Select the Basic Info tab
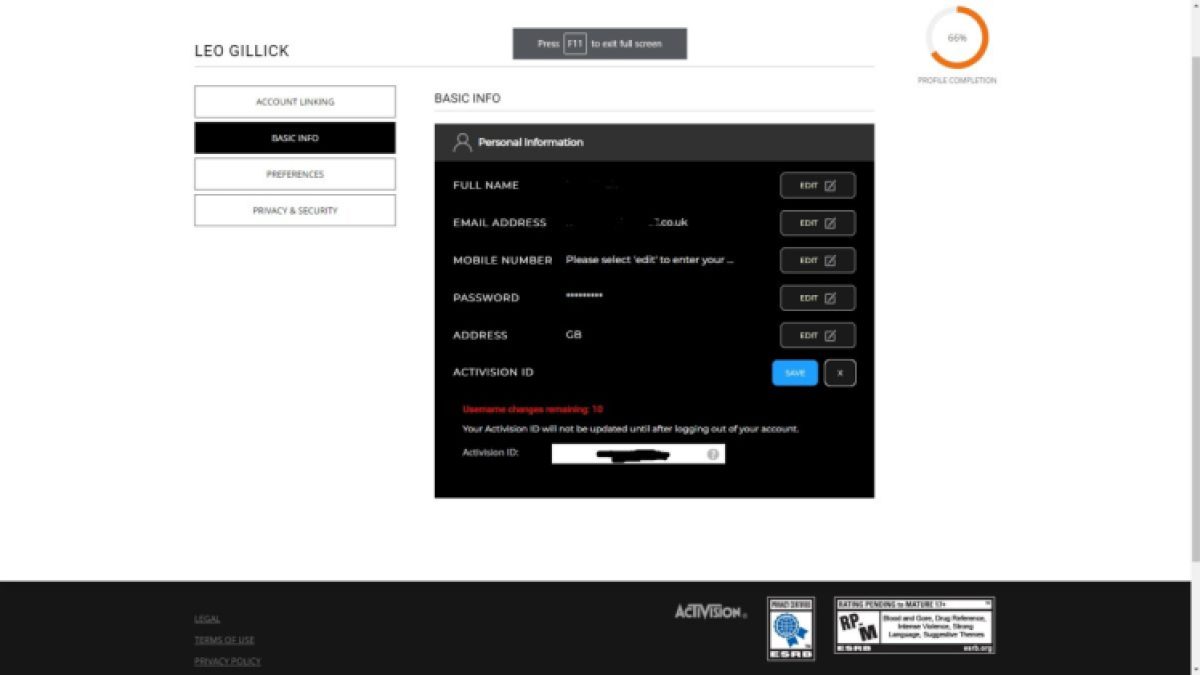Screen dimensions: 1200x675 pyautogui.click(x=295, y=138)
